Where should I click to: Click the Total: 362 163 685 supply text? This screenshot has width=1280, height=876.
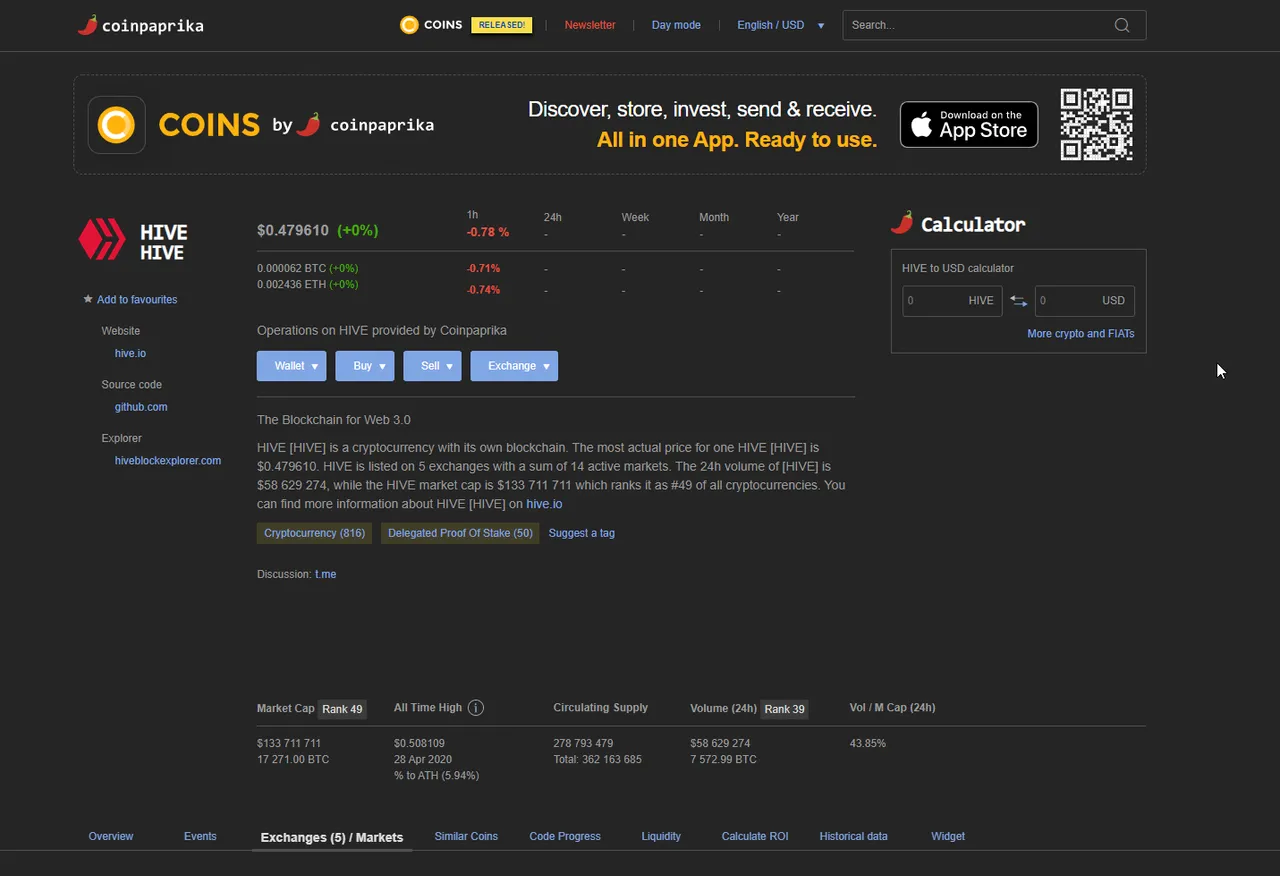[x=597, y=759]
